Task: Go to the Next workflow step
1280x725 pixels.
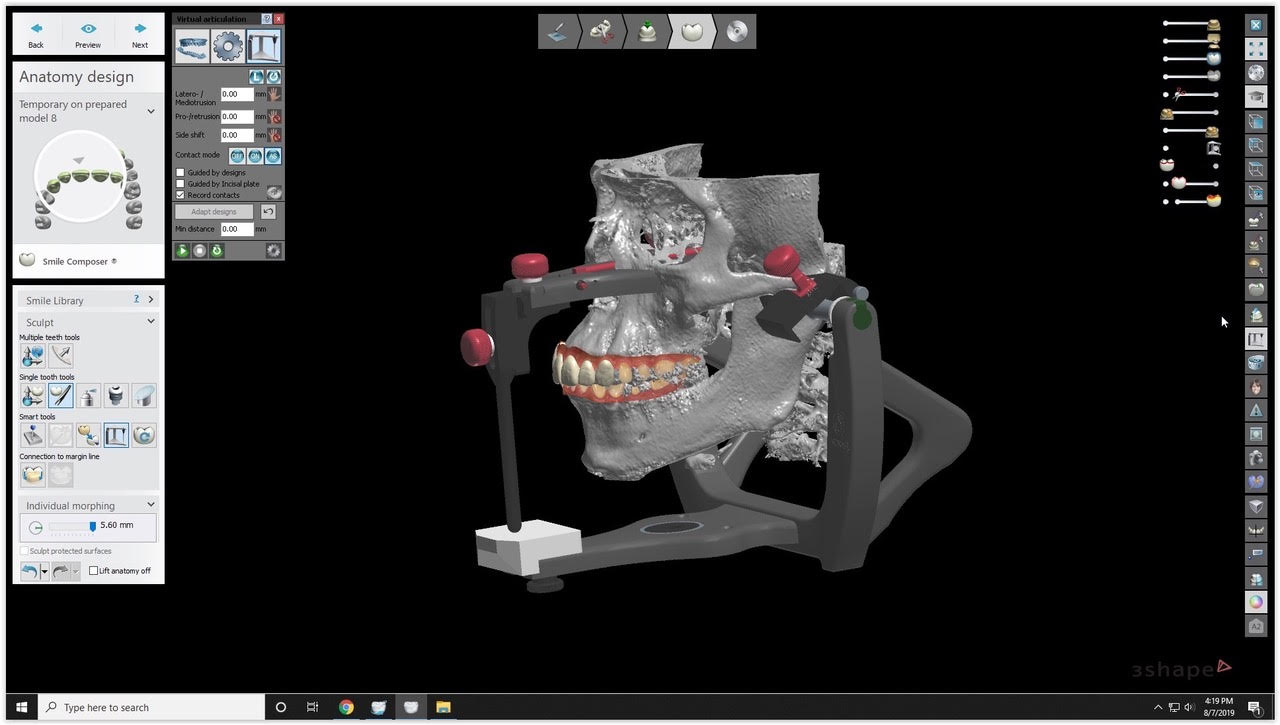Action: coord(140,35)
